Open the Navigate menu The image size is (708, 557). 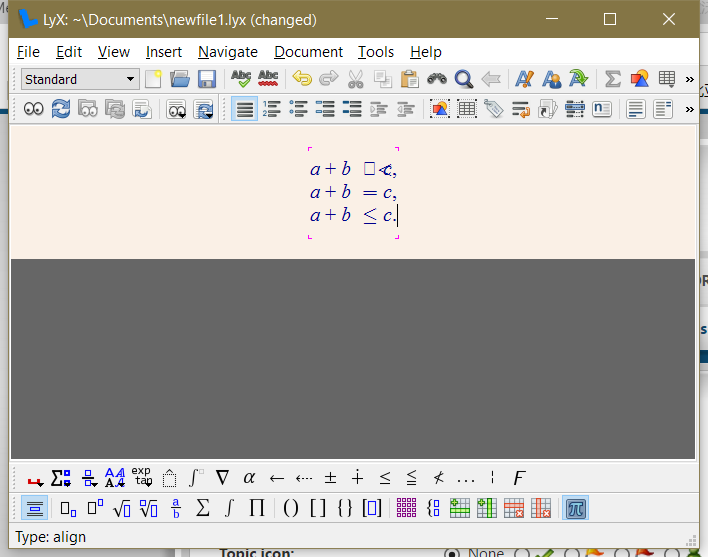point(228,52)
